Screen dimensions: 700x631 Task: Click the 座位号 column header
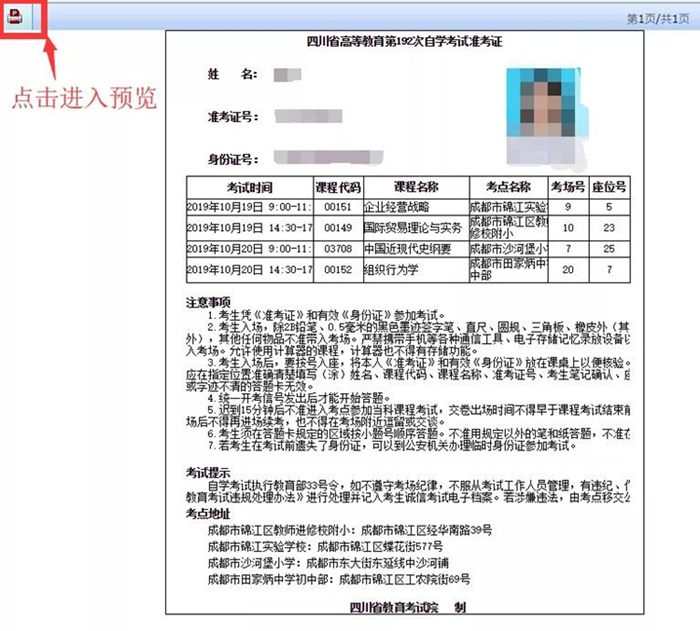click(x=609, y=187)
